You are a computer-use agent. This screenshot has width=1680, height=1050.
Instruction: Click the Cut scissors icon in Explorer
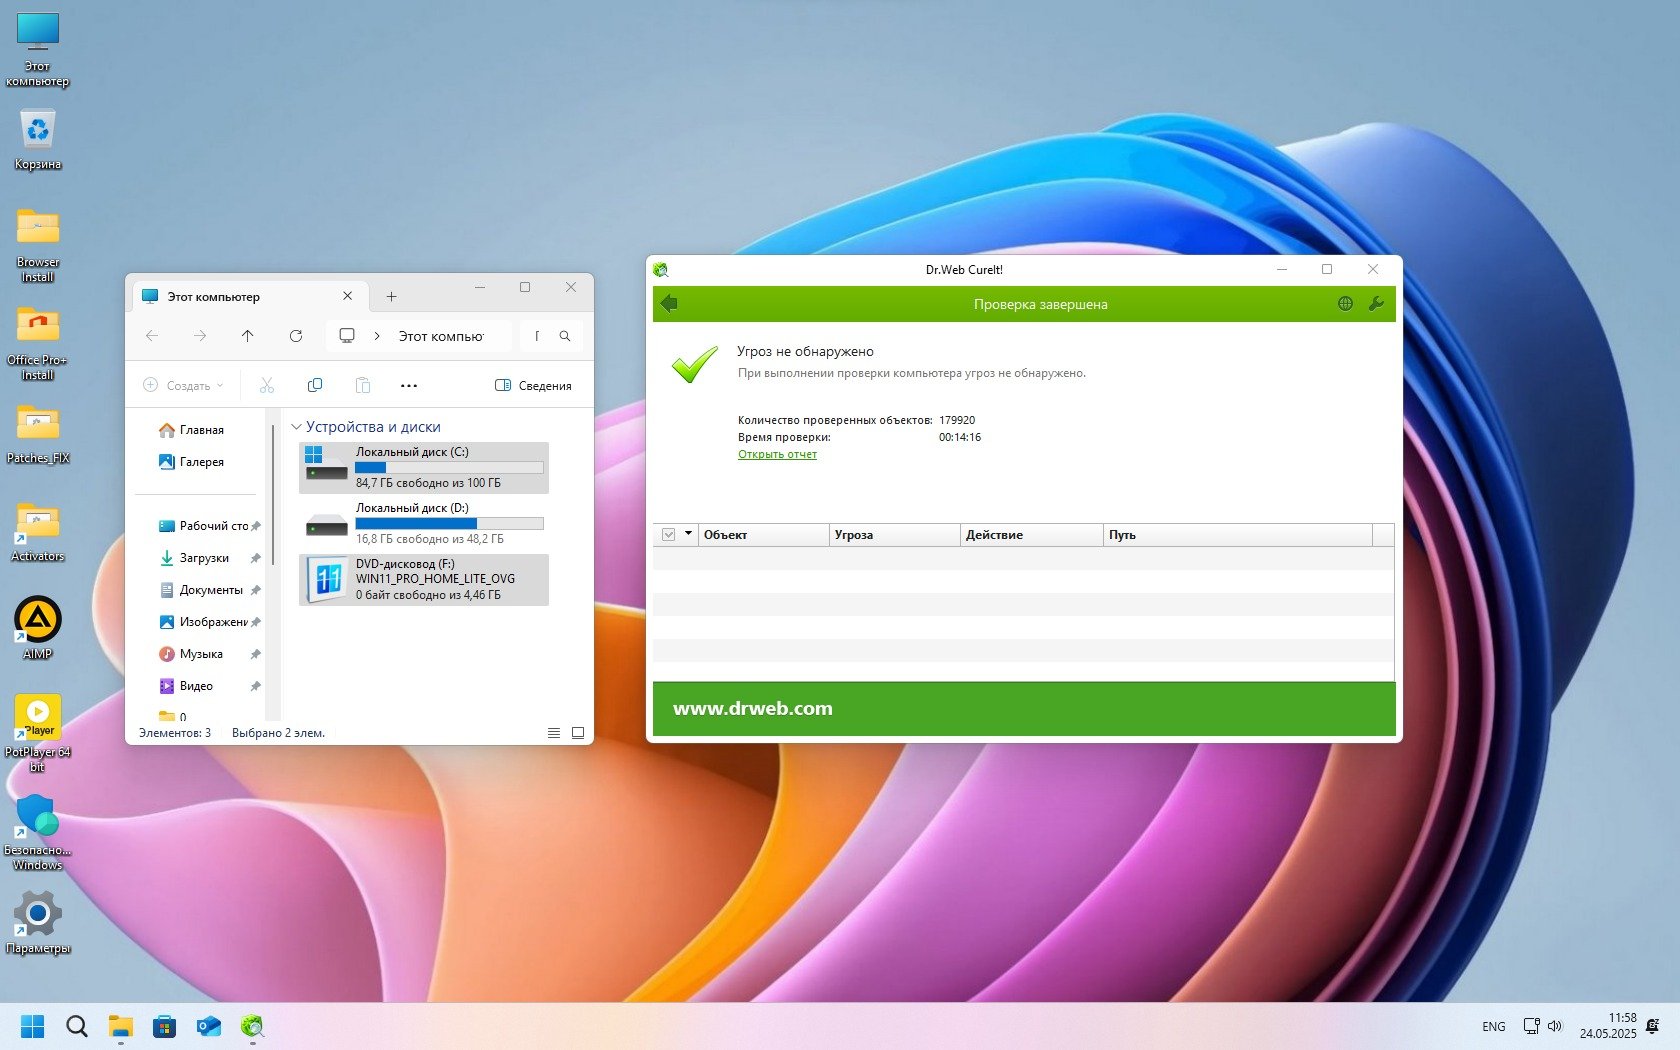pyautogui.click(x=267, y=385)
